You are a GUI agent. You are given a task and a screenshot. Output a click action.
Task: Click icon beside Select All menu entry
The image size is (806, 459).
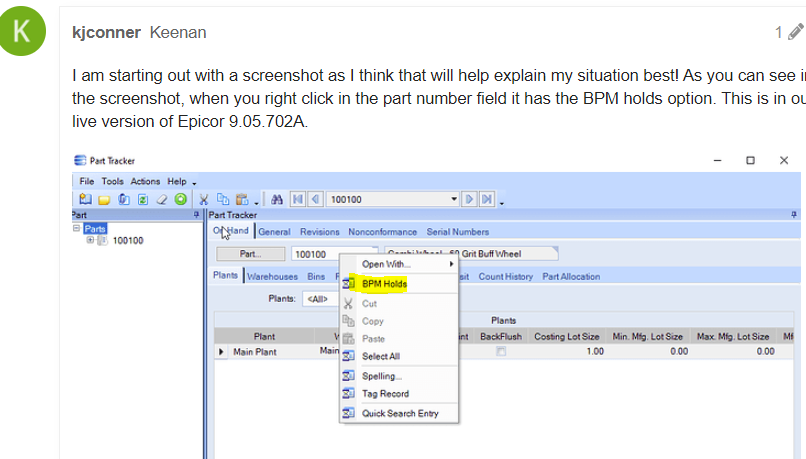click(349, 356)
